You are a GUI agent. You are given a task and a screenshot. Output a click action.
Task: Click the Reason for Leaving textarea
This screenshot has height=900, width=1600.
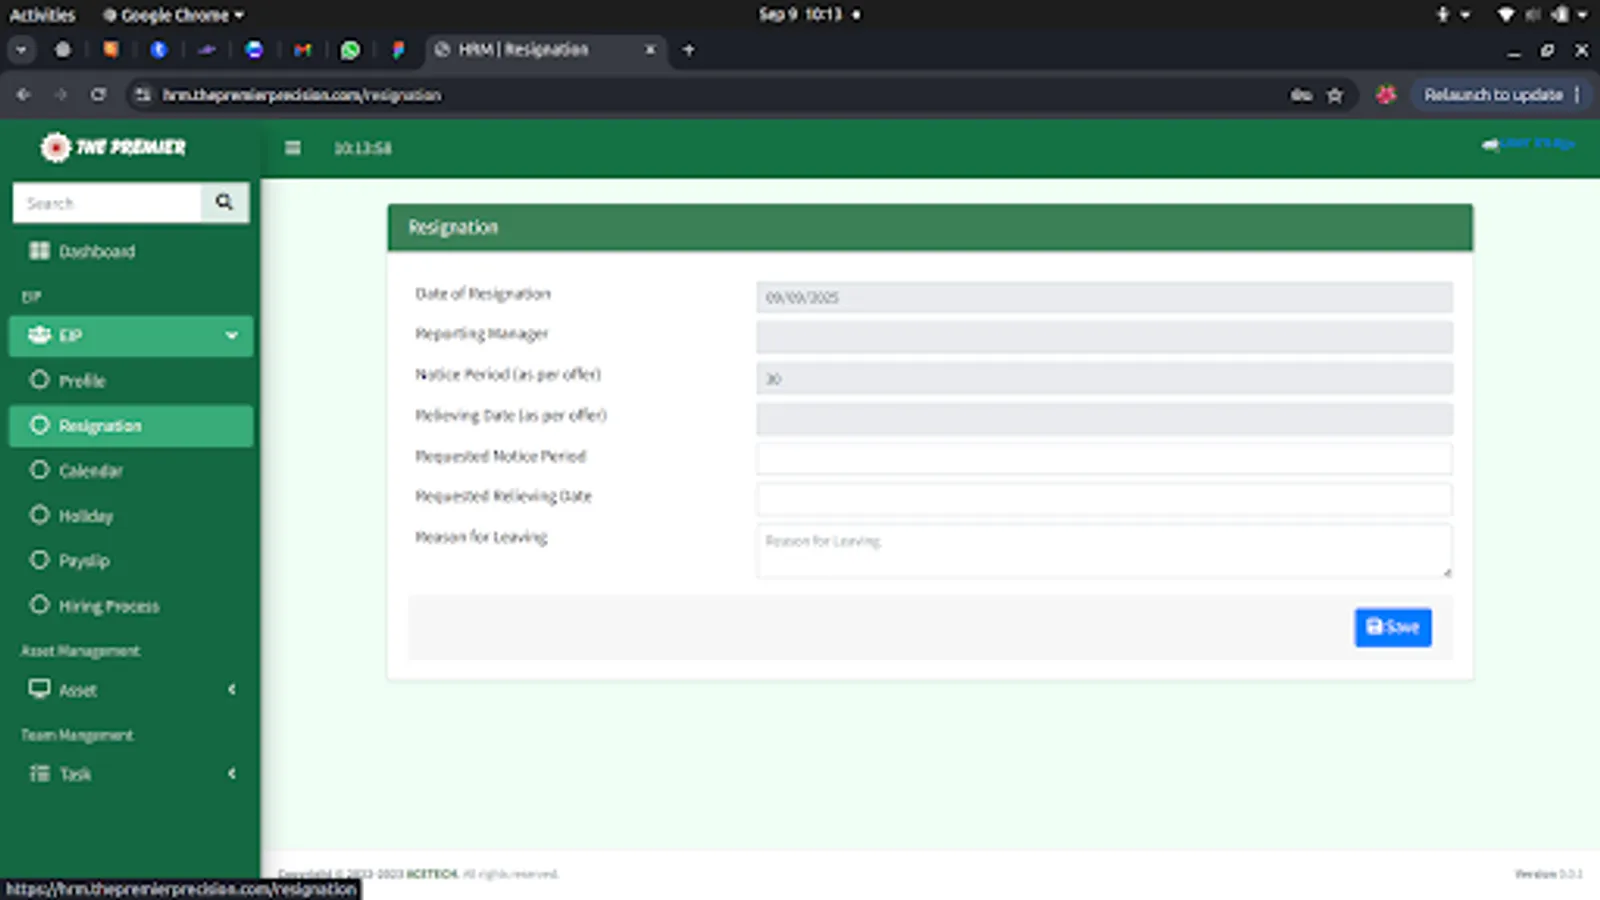[x=1104, y=551]
